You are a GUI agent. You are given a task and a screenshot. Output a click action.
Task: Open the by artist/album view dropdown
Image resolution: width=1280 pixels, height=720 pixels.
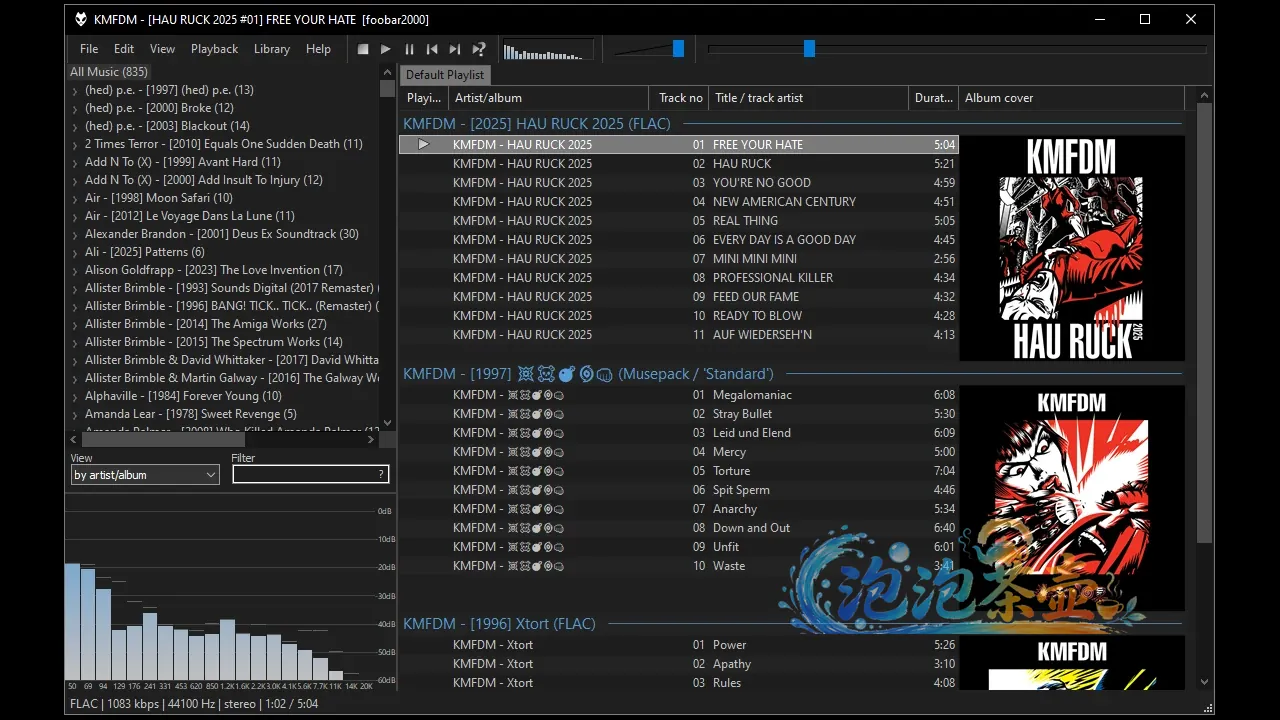(x=145, y=475)
